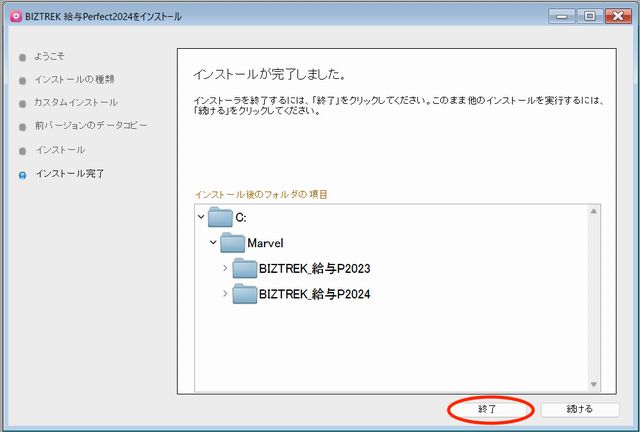Click the Marvel folder label
The image size is (640, 432).
[x=265, y=243]
